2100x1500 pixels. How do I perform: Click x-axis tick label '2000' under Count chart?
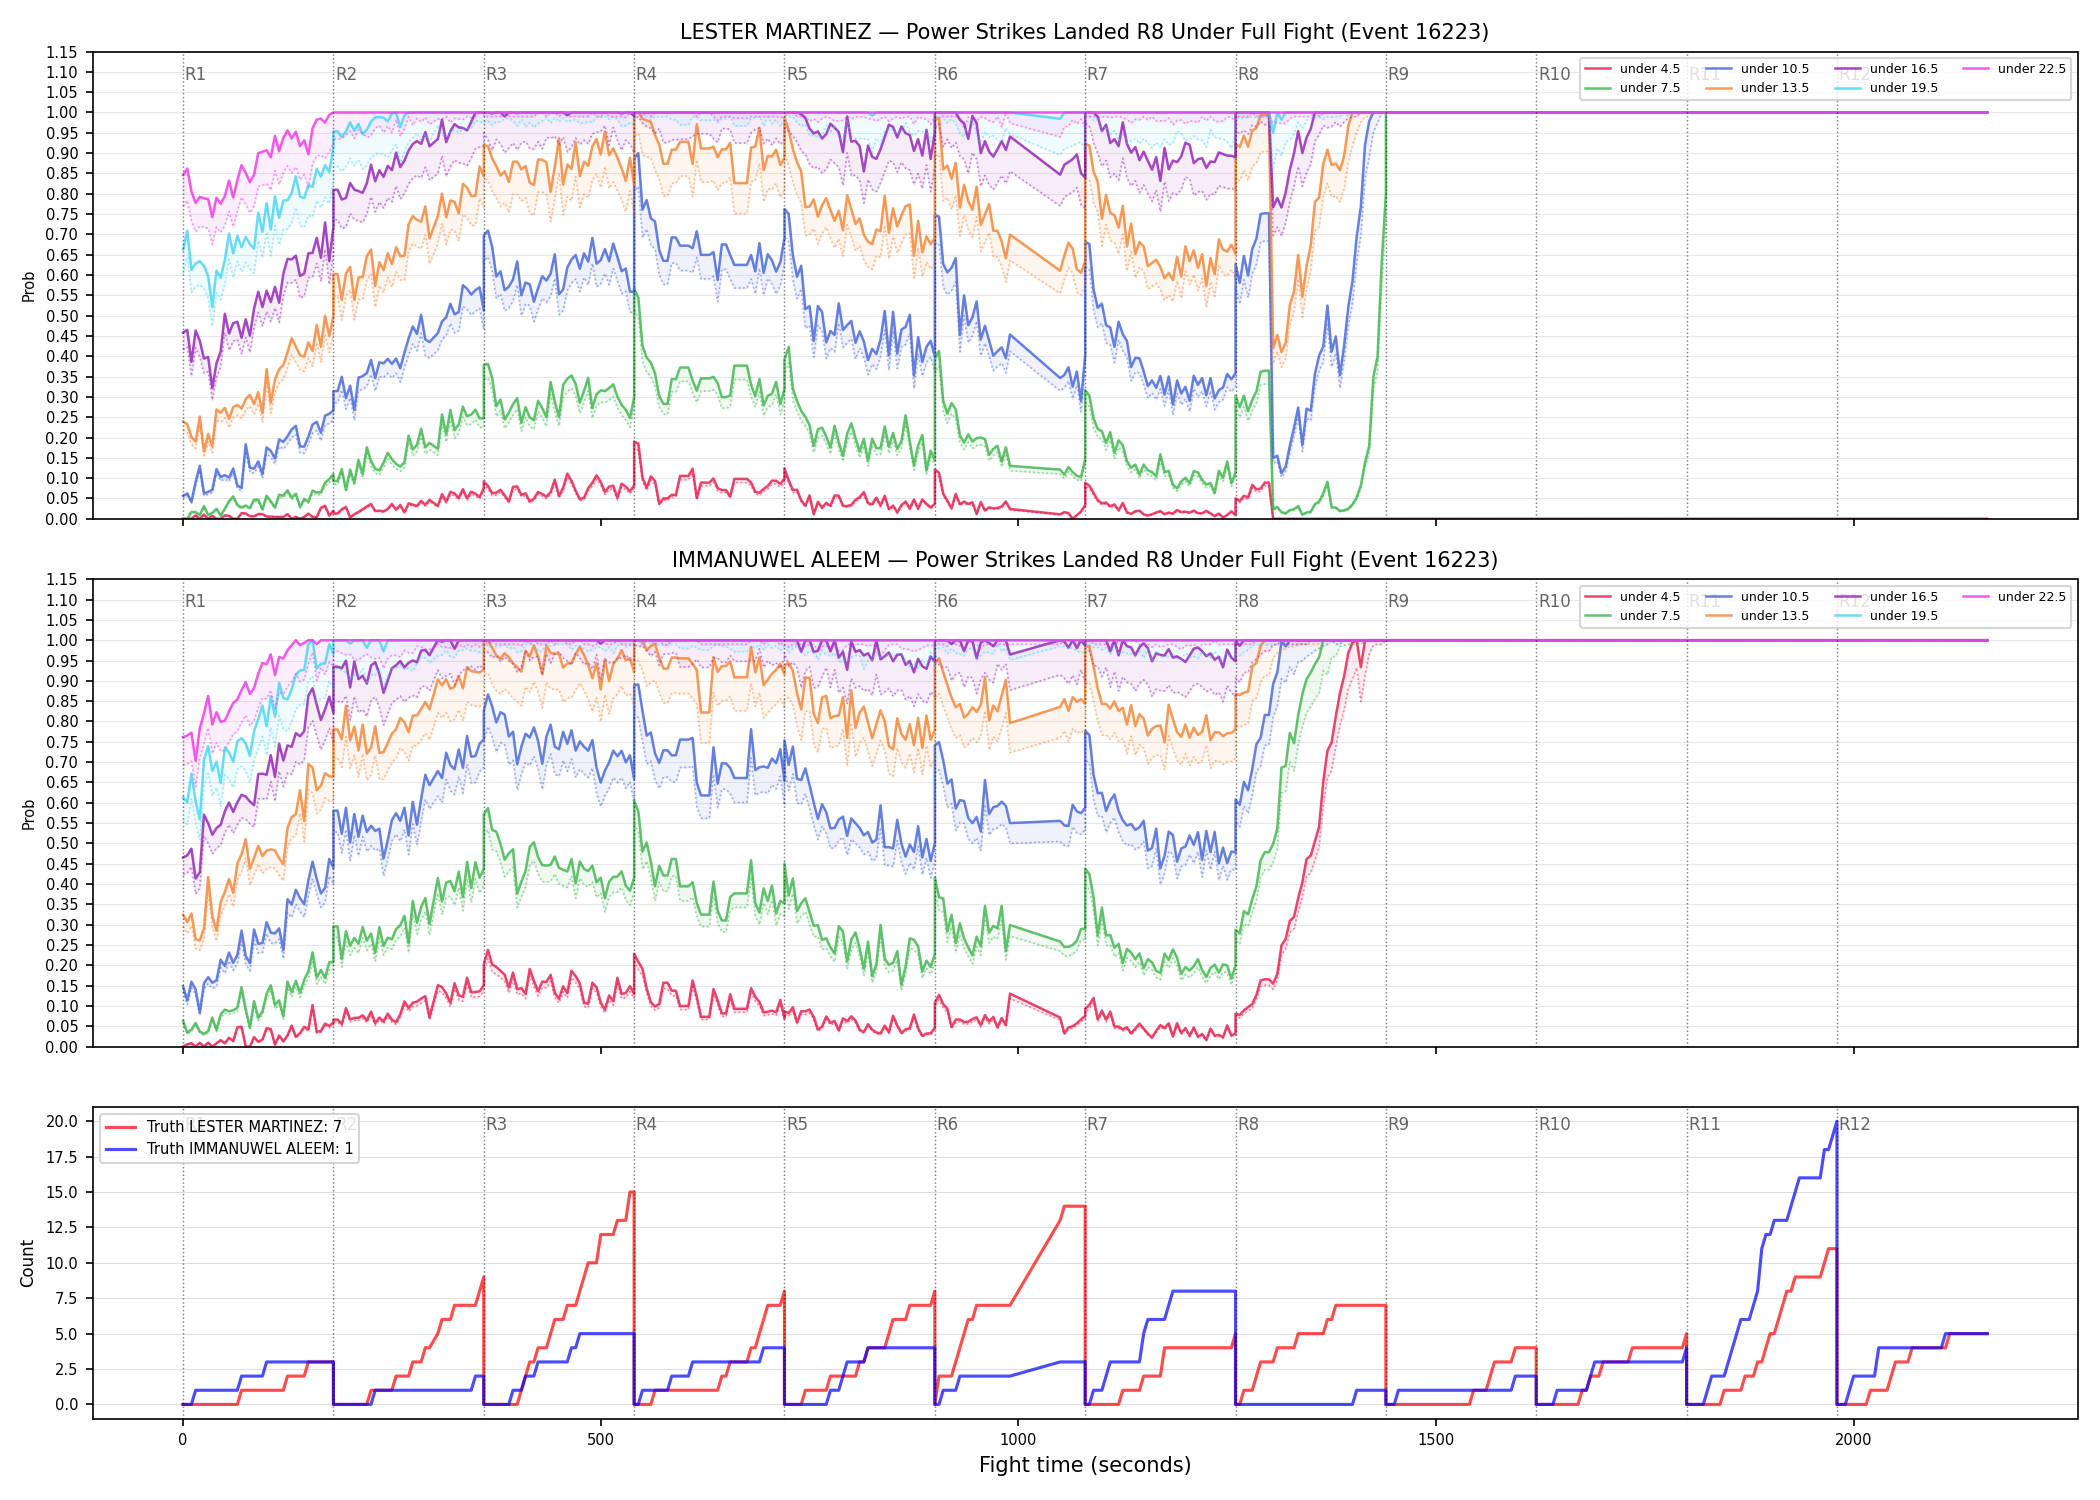point(1853,1440)
